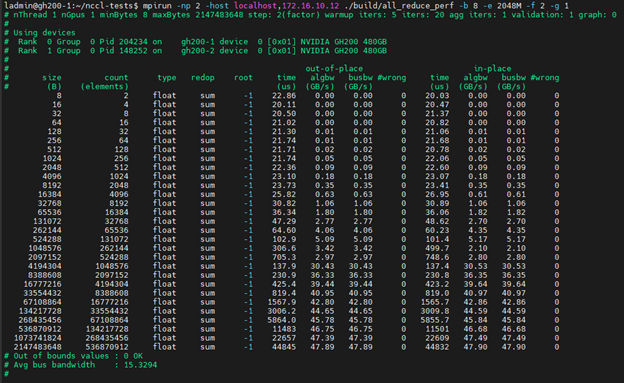Click the 'in-place' header
The width and height of the screenshot is (624, 383).
(492, 68)
